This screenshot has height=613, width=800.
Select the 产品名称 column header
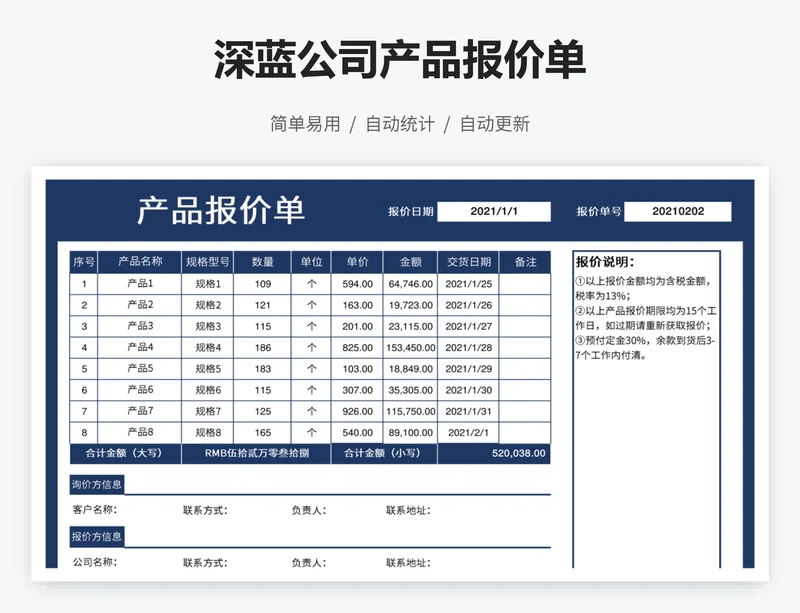coord(139,262)
